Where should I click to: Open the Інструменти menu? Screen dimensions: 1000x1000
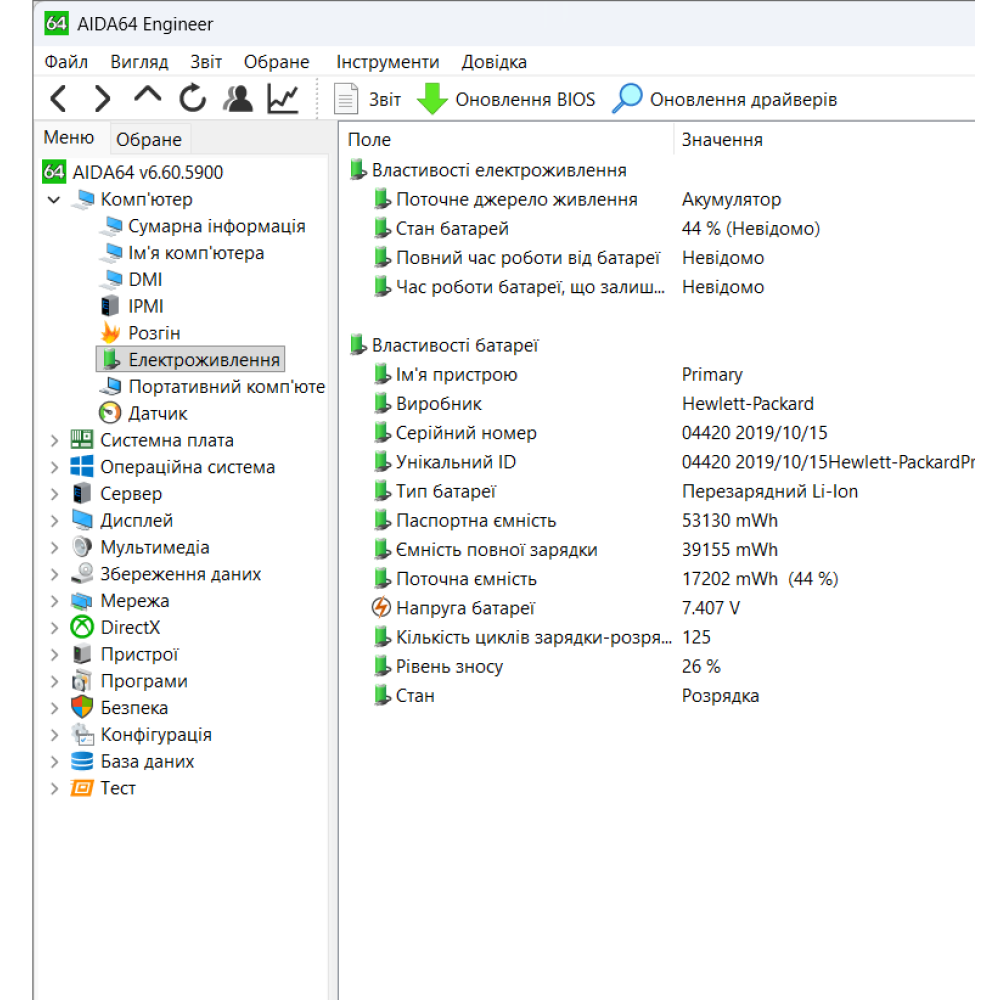pos(388,62)
